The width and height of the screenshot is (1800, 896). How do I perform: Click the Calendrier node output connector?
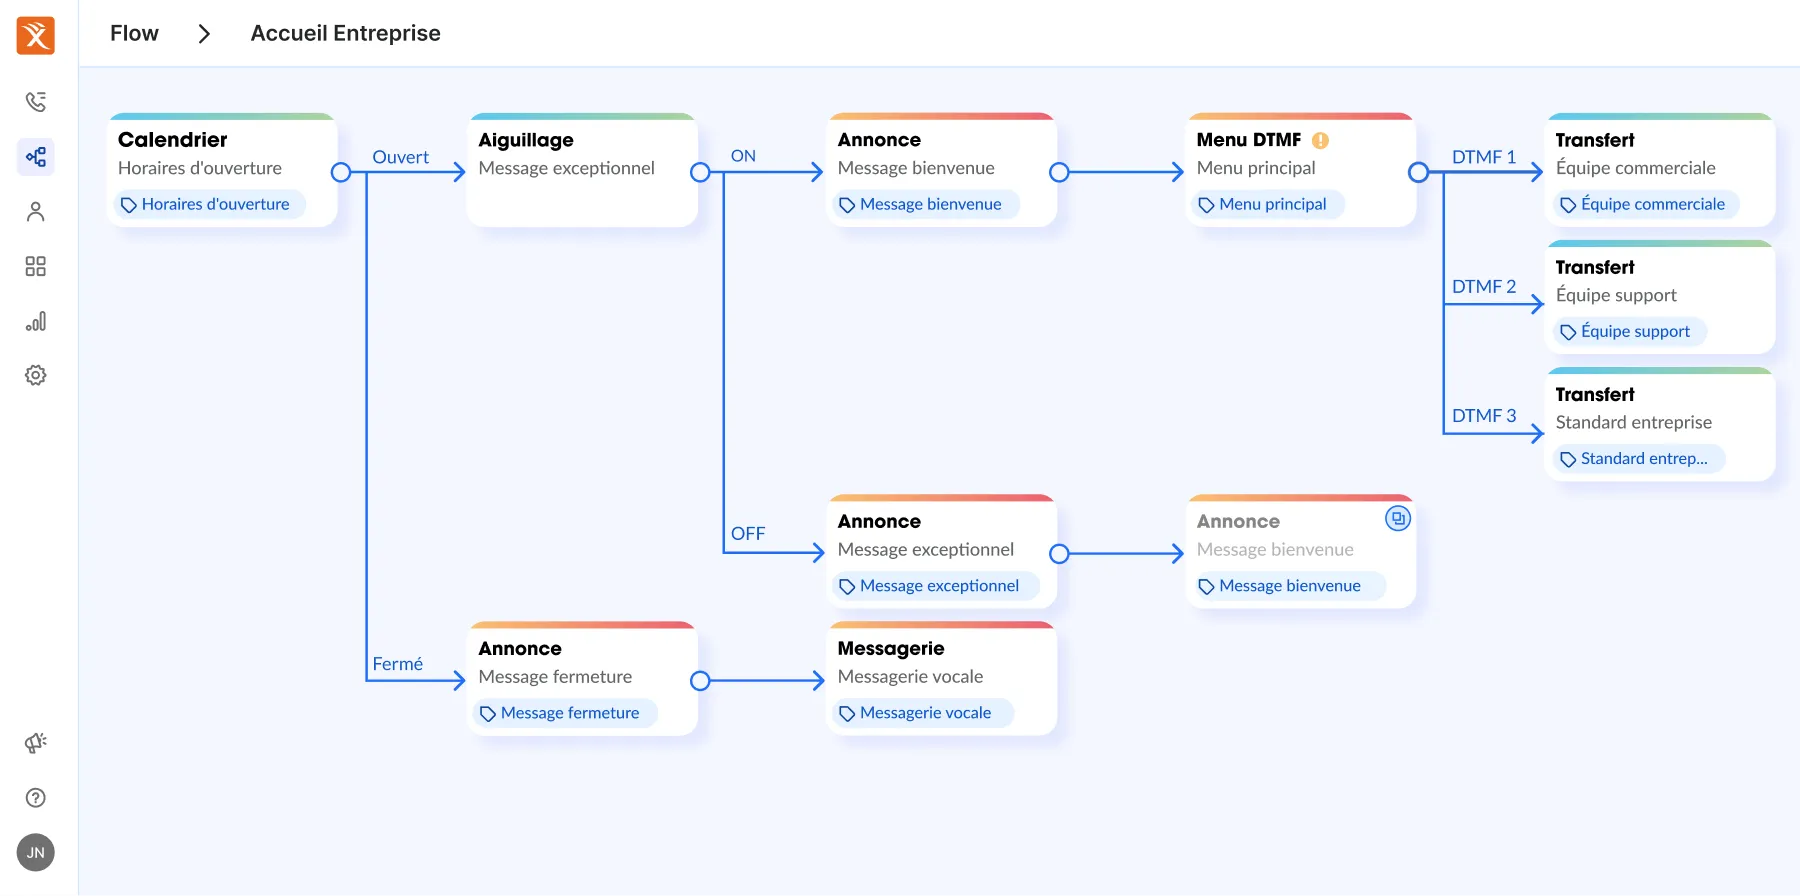click(341, 172)
